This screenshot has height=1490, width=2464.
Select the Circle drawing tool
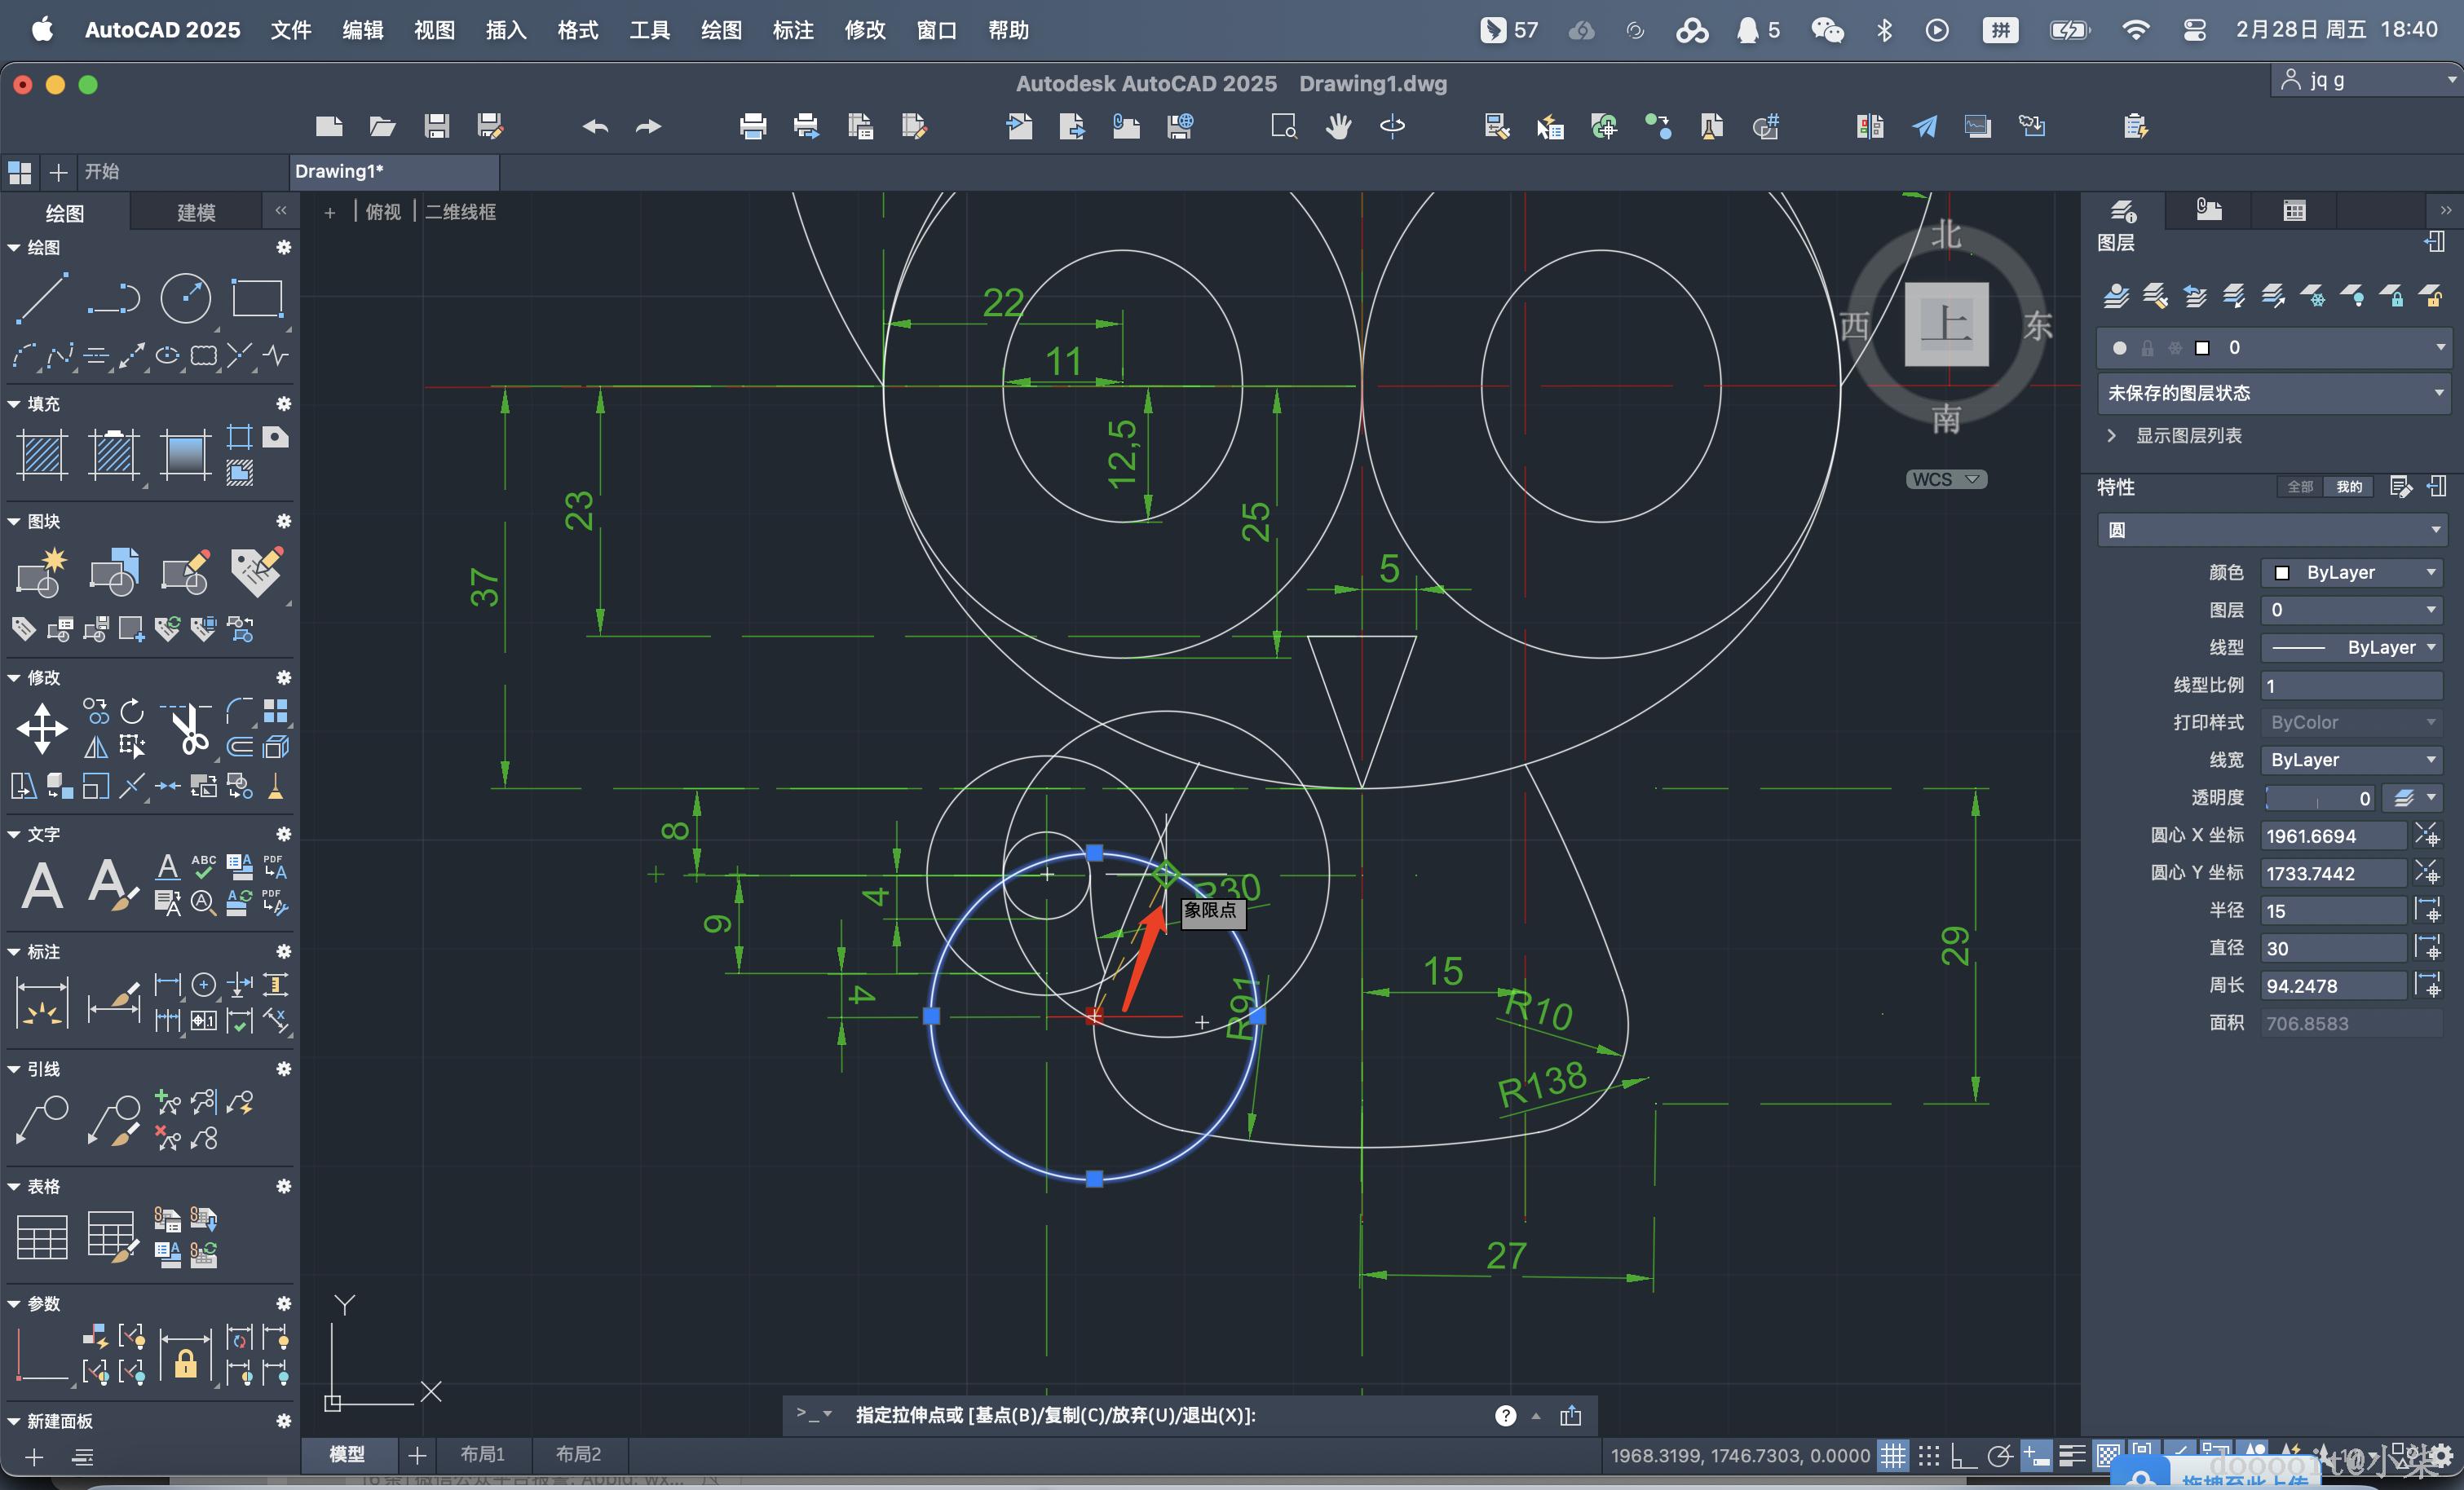point(186,298)
